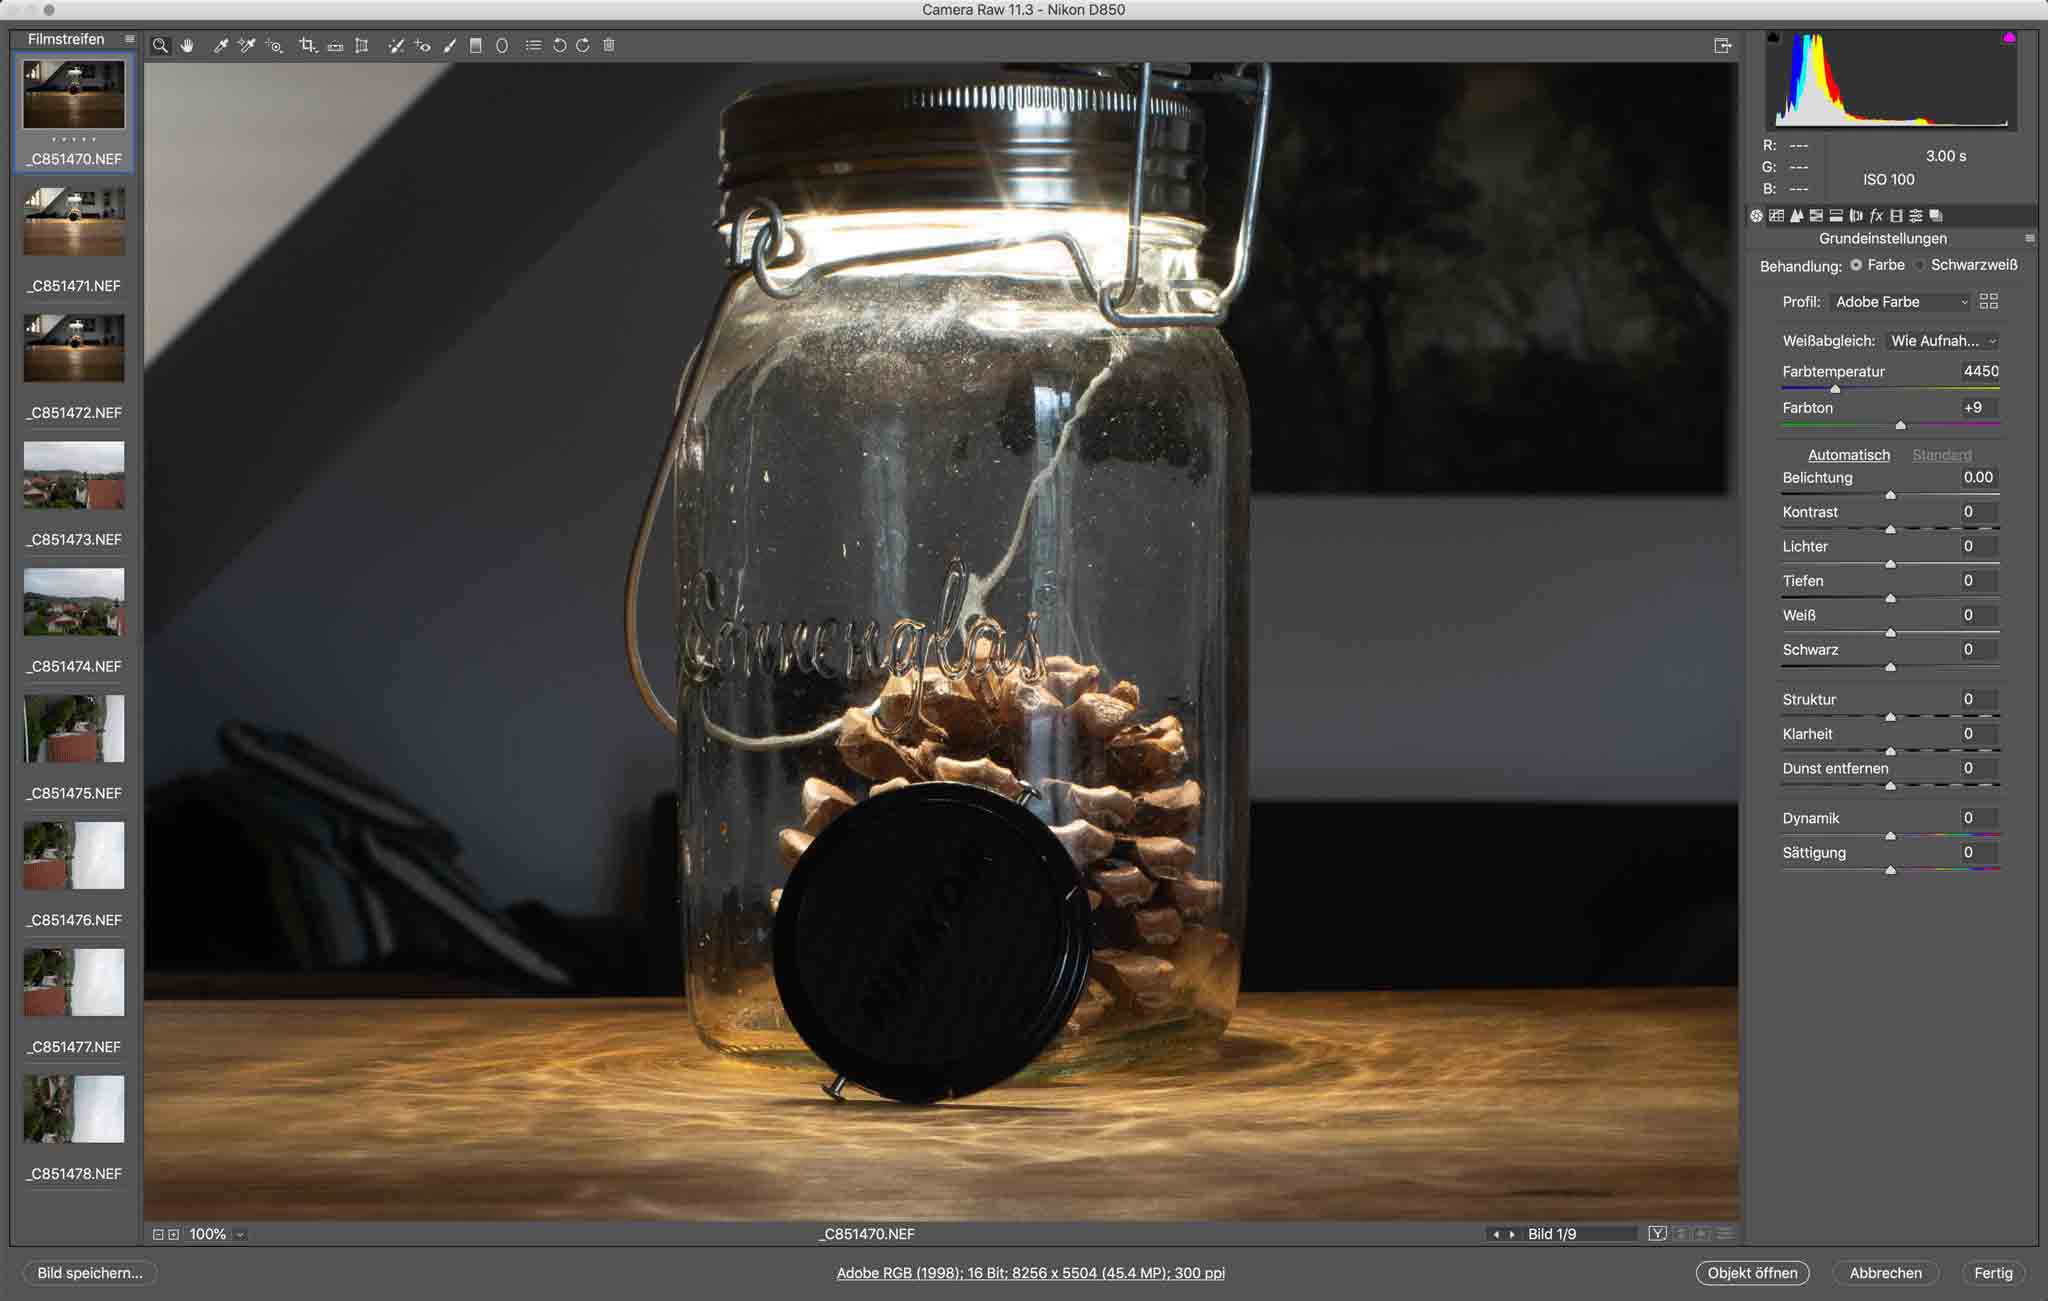Activate the Red Eye removal tool
This screenshot has height=1301, width=2048.
point(423,45)
